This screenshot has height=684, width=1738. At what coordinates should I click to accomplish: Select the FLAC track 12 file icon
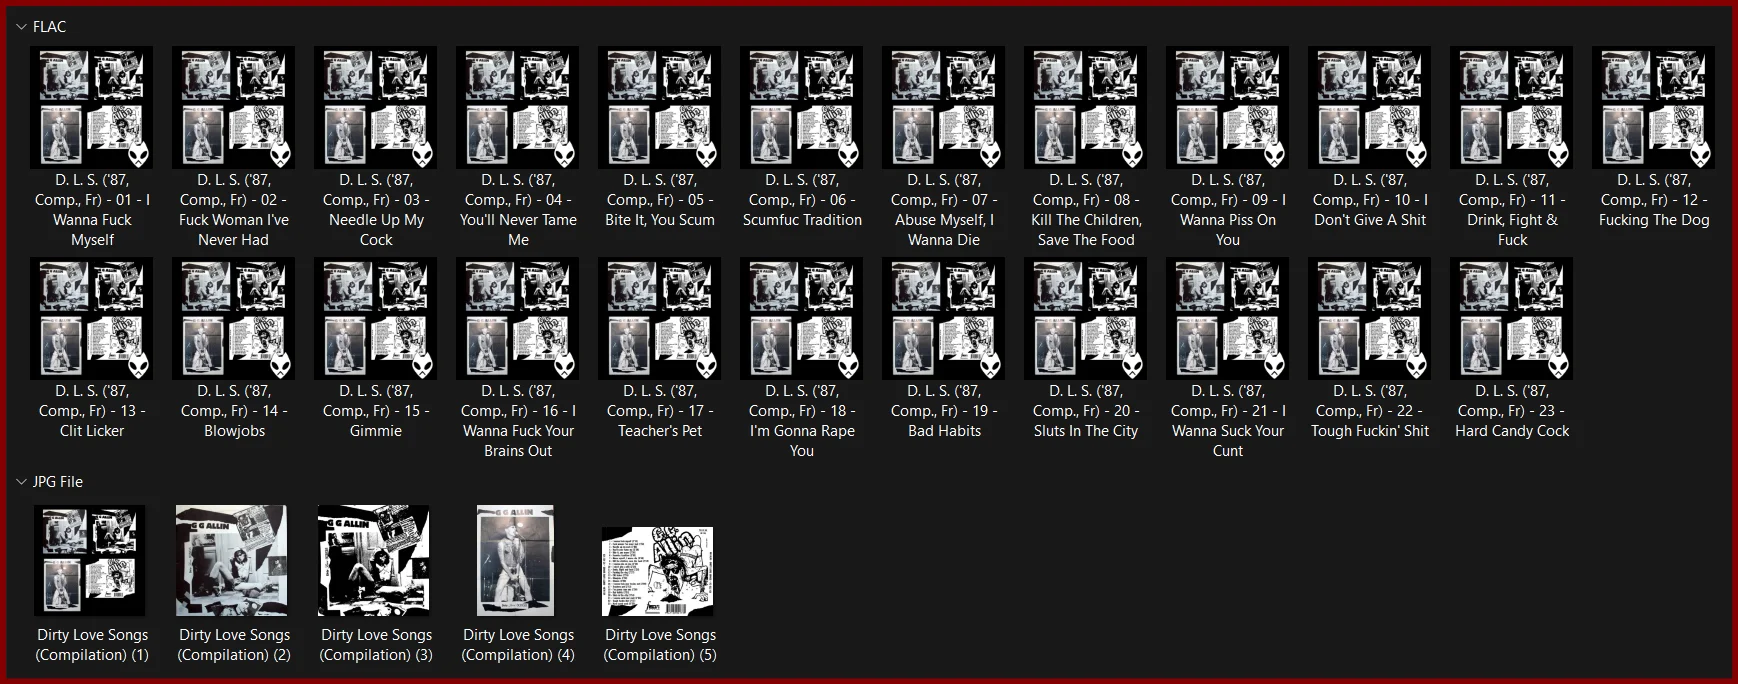click(1654, 107)
